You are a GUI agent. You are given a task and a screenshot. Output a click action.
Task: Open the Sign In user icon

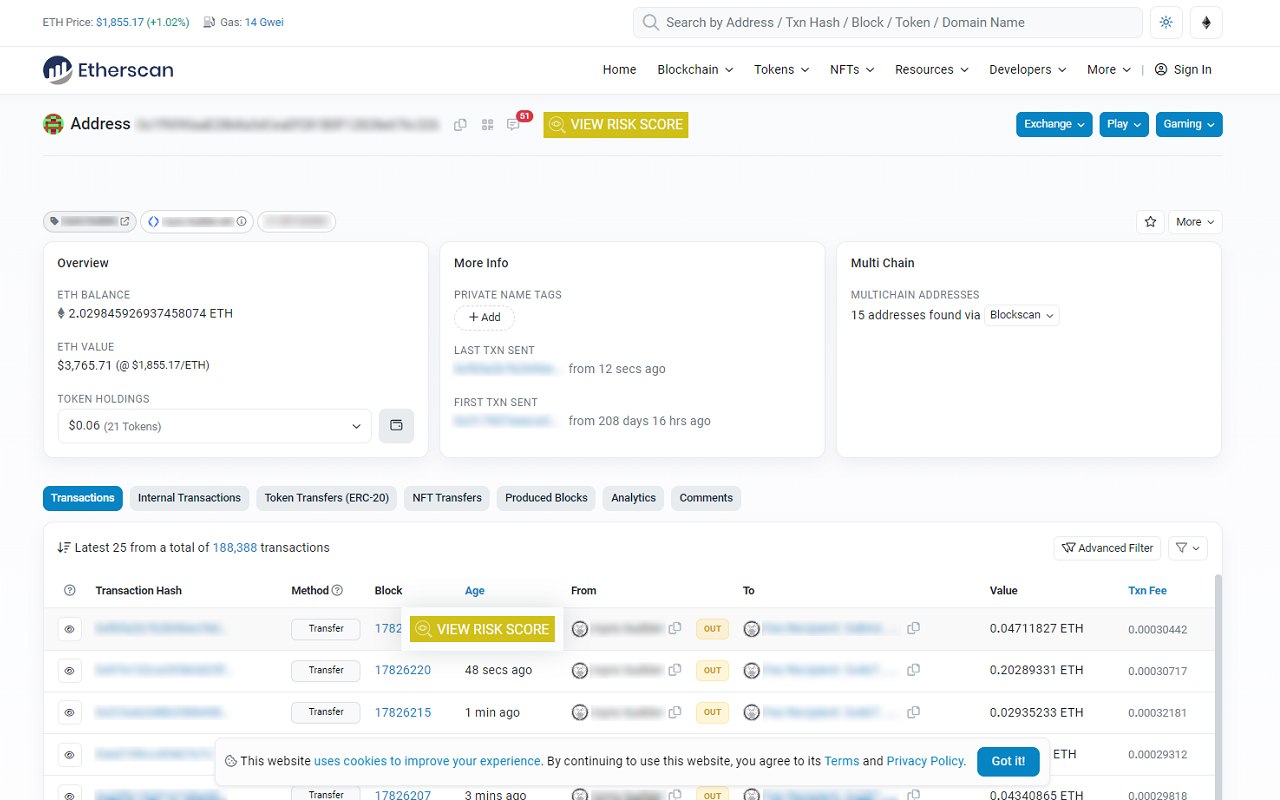tap(1161, 70)
